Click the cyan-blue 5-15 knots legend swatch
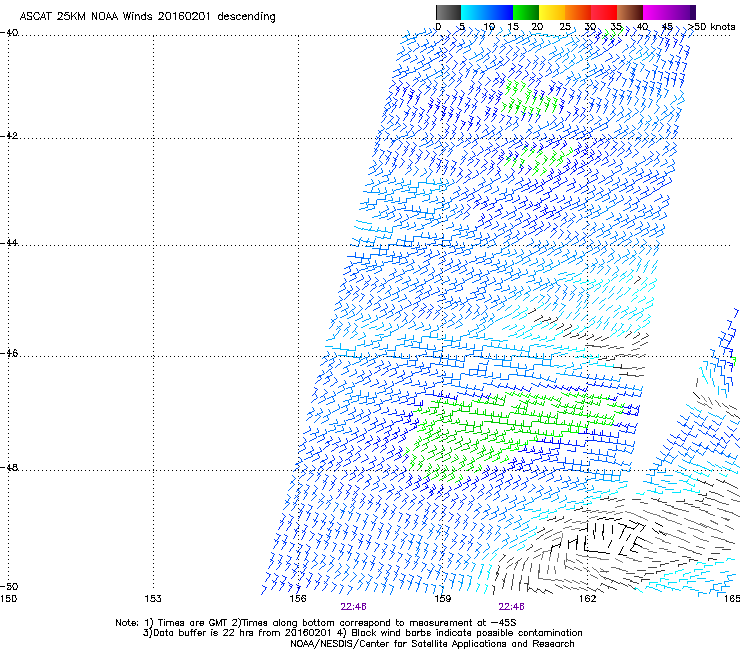This screenshot has height=650, width=740. (487, 12)
